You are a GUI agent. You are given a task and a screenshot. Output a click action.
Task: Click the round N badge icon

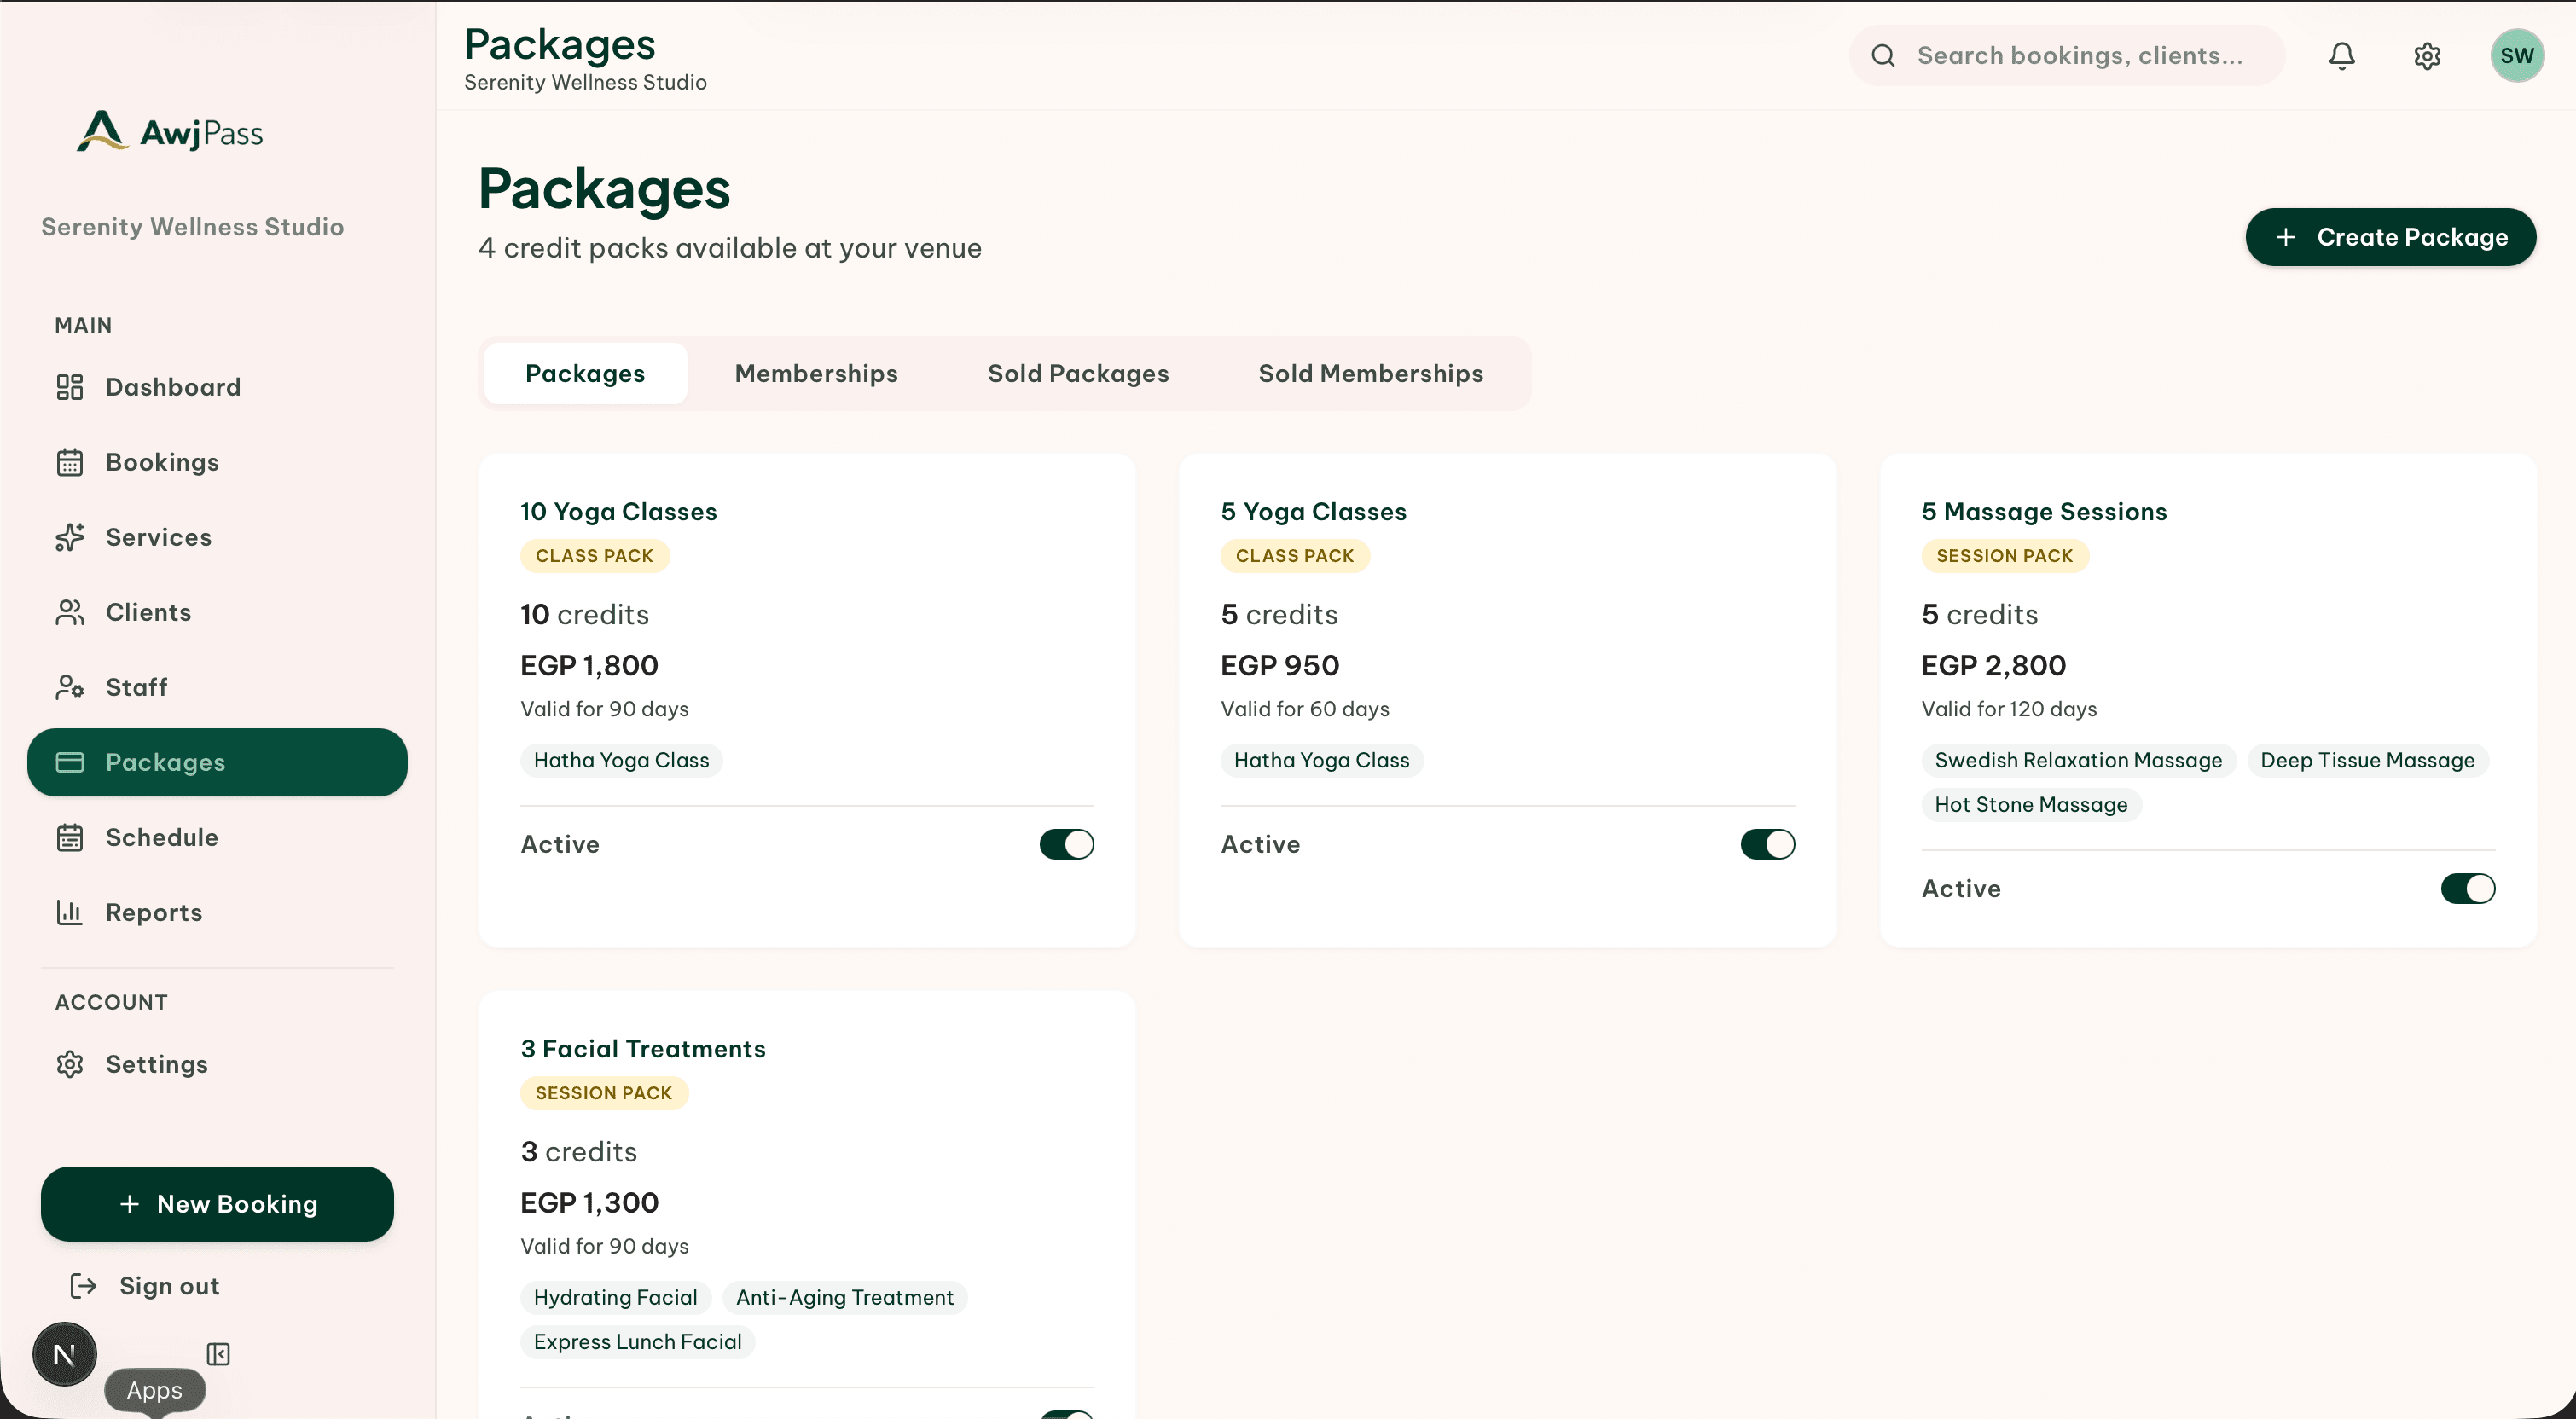click(x=64, y=1354)
